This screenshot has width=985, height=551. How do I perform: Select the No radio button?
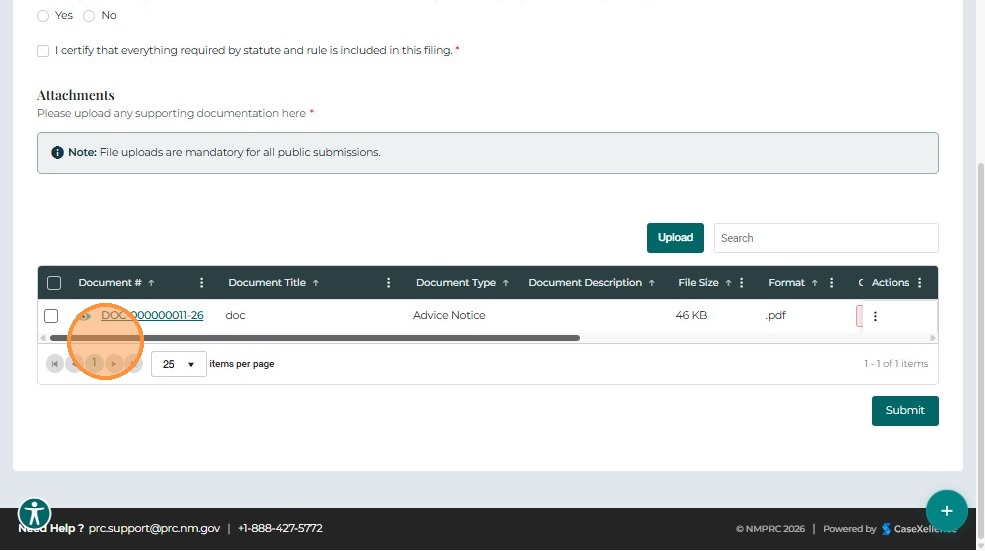(x=89, y=16)
